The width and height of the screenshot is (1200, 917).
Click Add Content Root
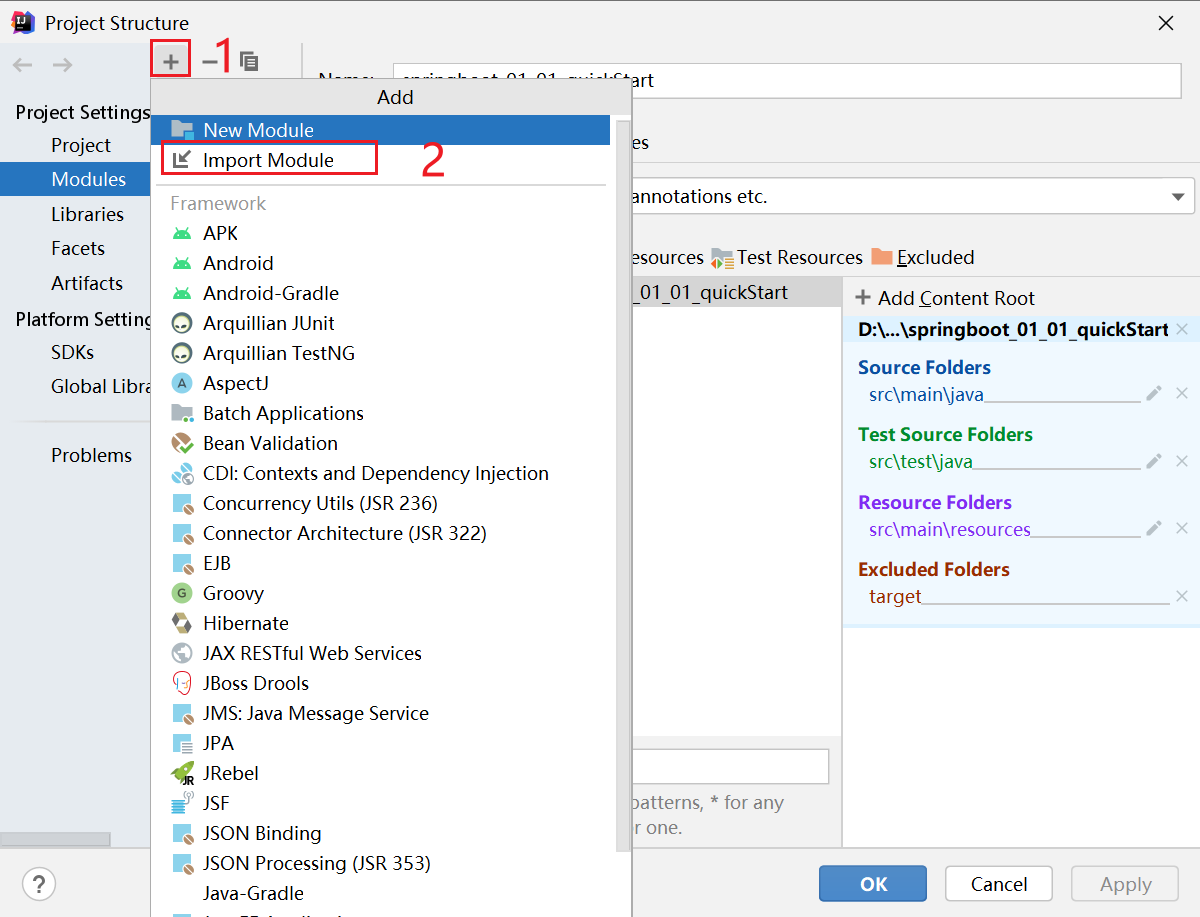945,298
